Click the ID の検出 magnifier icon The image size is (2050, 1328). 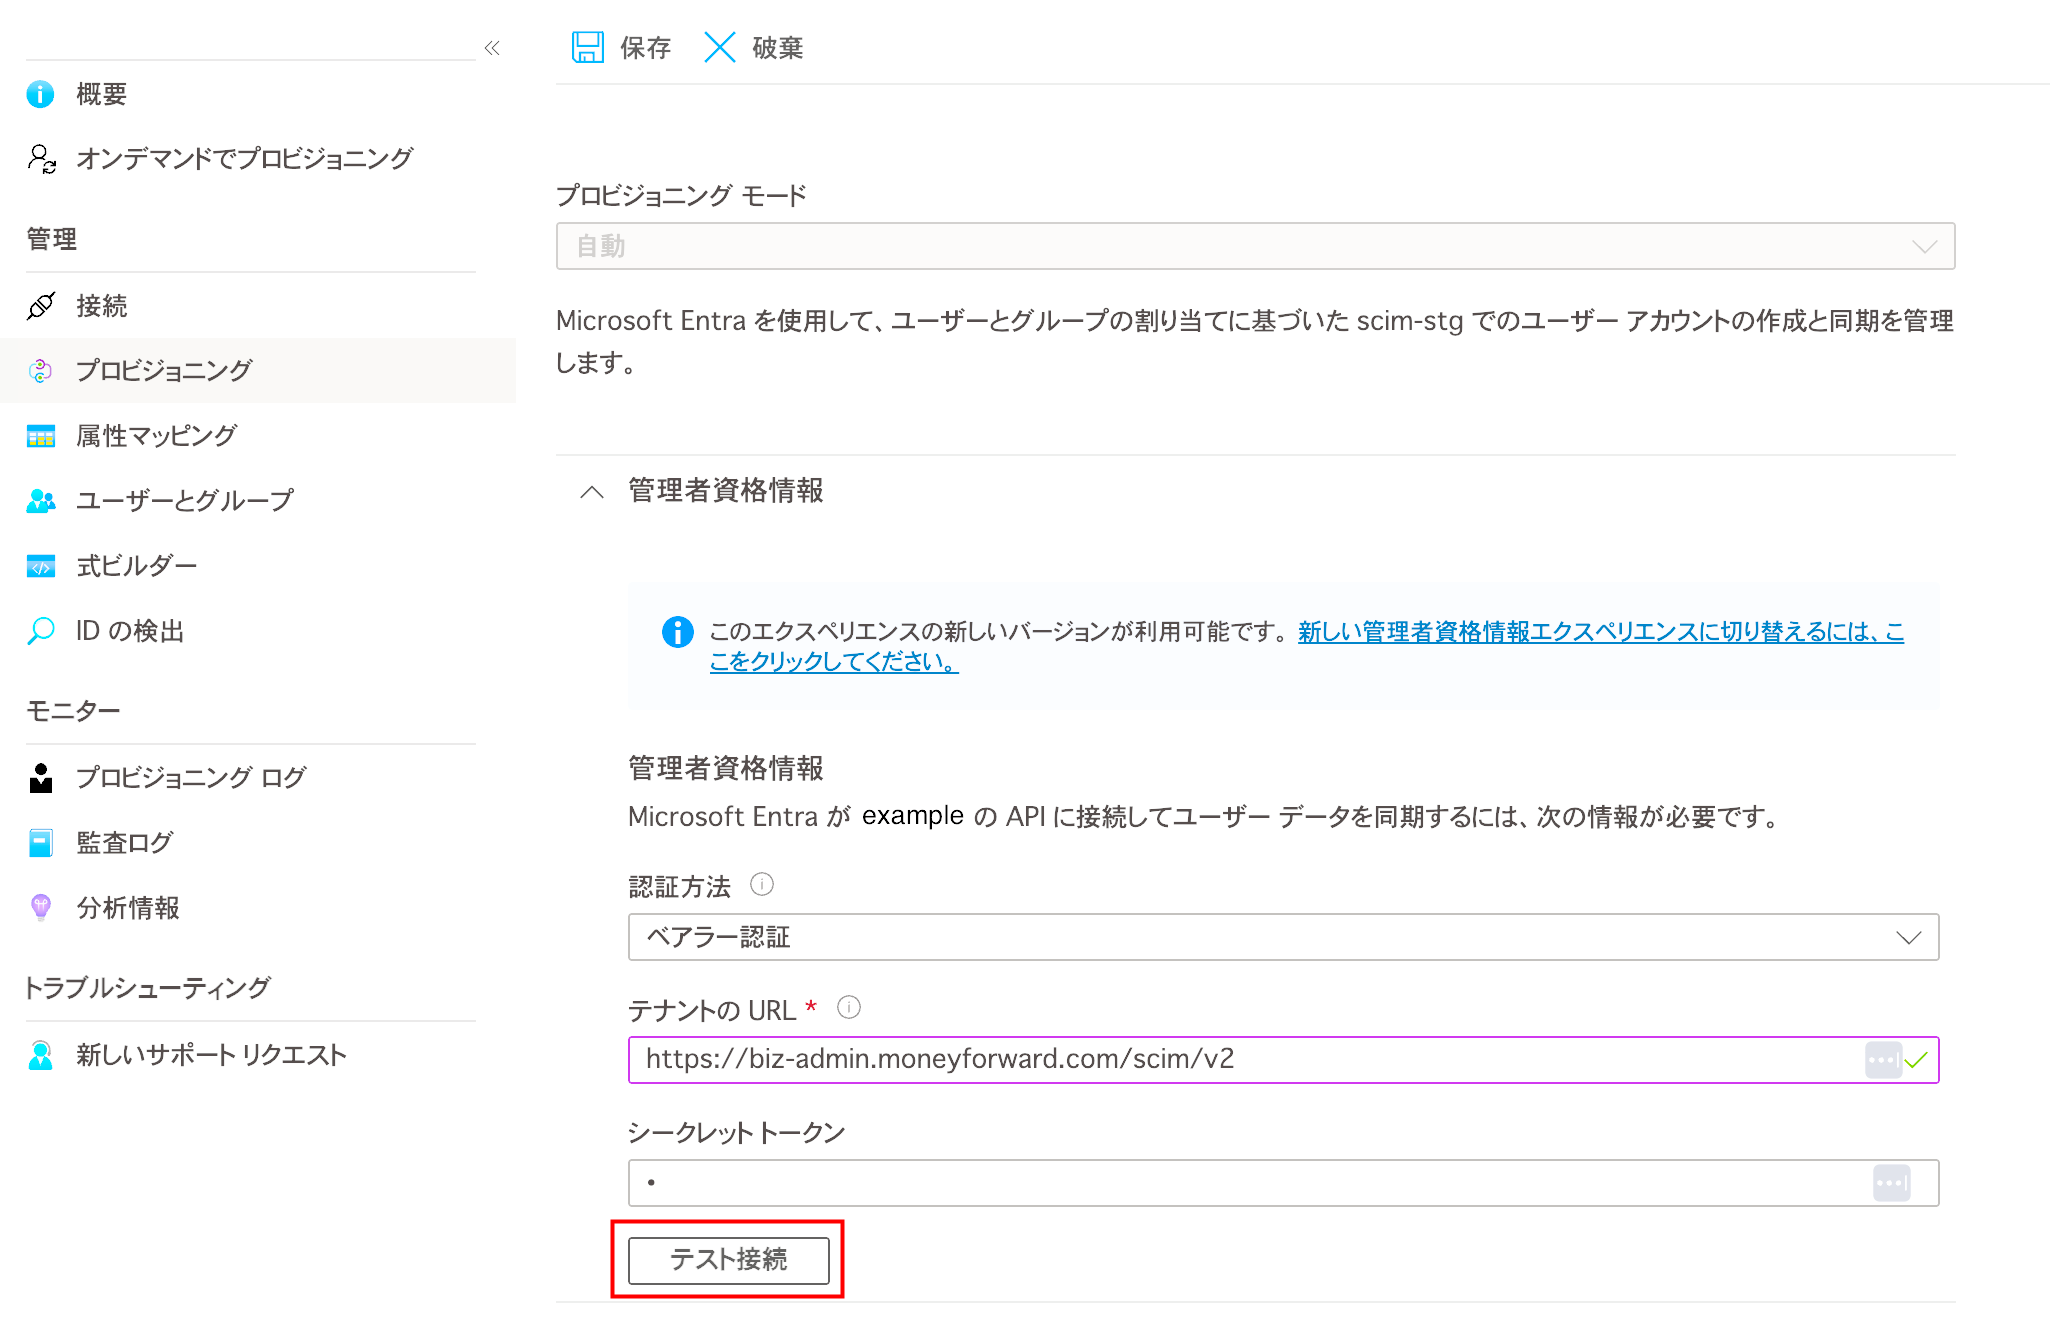click(41, 631)
